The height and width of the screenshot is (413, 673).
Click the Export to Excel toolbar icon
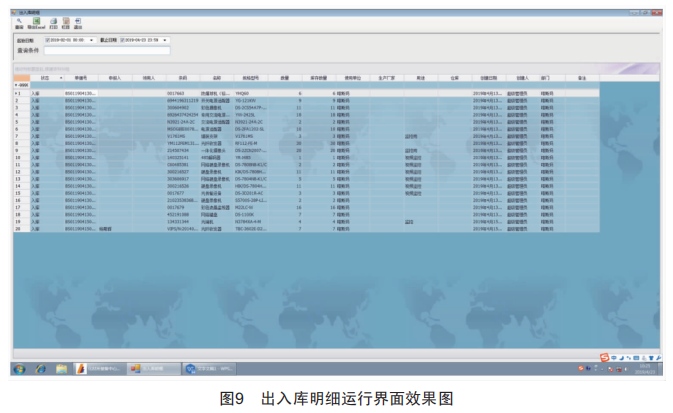pyautogui.click(x=36, y=22)
